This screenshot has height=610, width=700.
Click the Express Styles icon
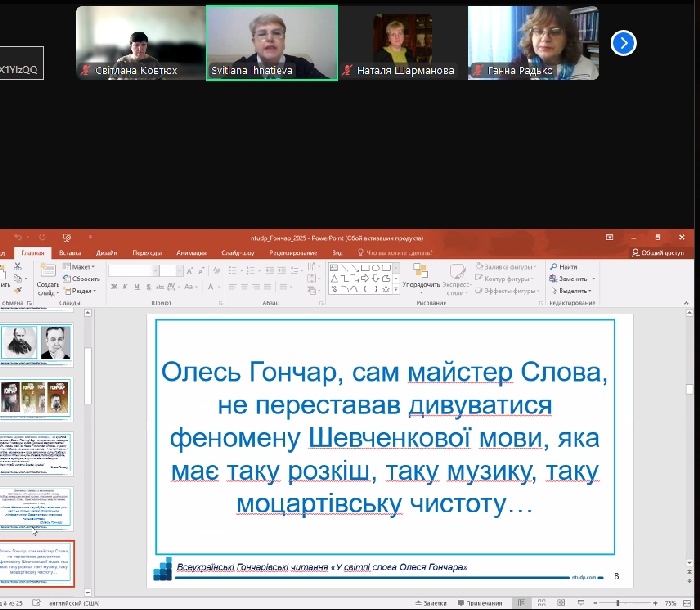458,273
